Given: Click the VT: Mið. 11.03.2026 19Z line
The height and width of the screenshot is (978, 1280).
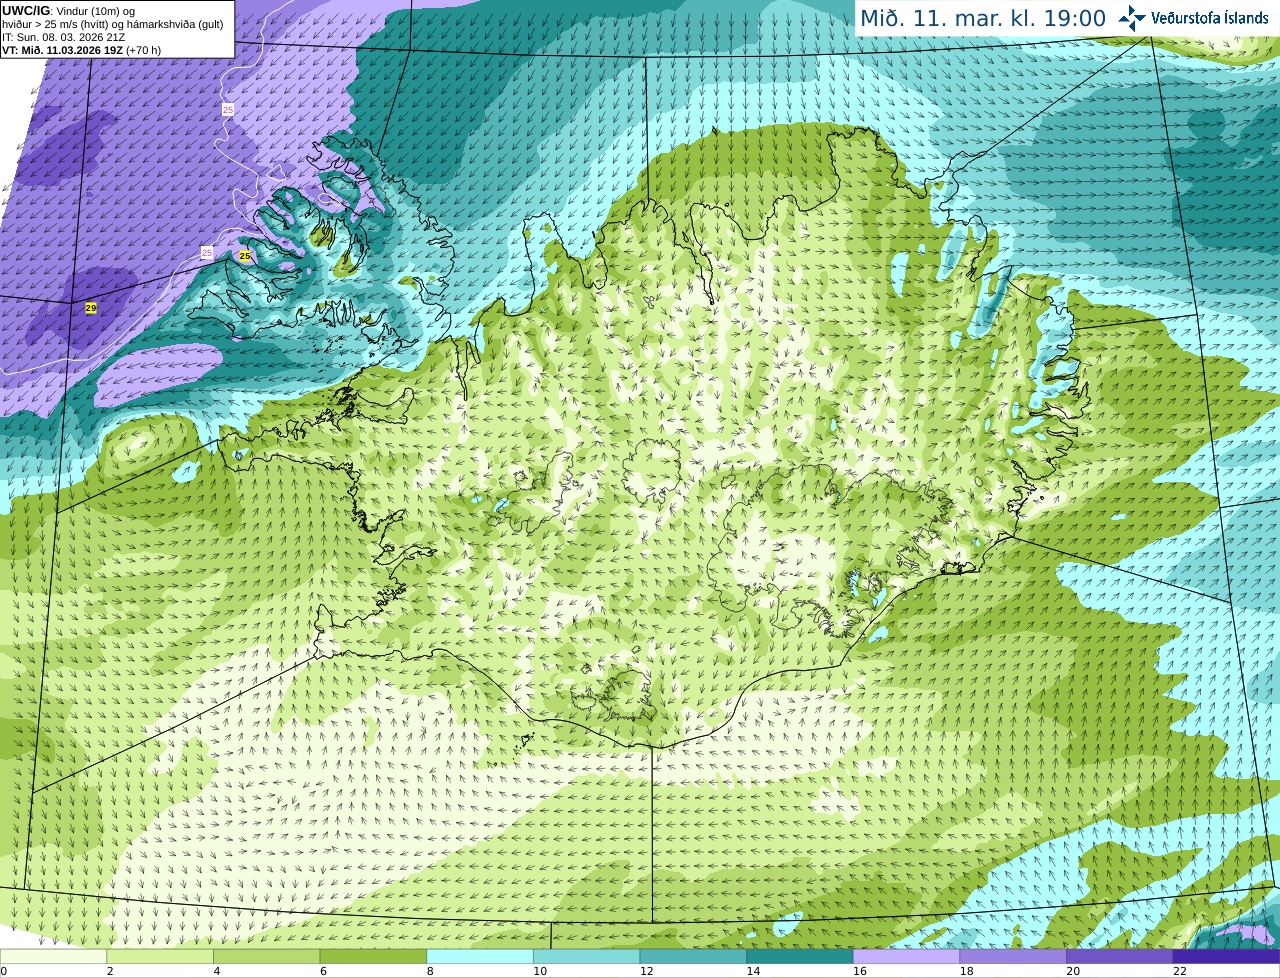Looking at the screenshot, I should (81, 50).
